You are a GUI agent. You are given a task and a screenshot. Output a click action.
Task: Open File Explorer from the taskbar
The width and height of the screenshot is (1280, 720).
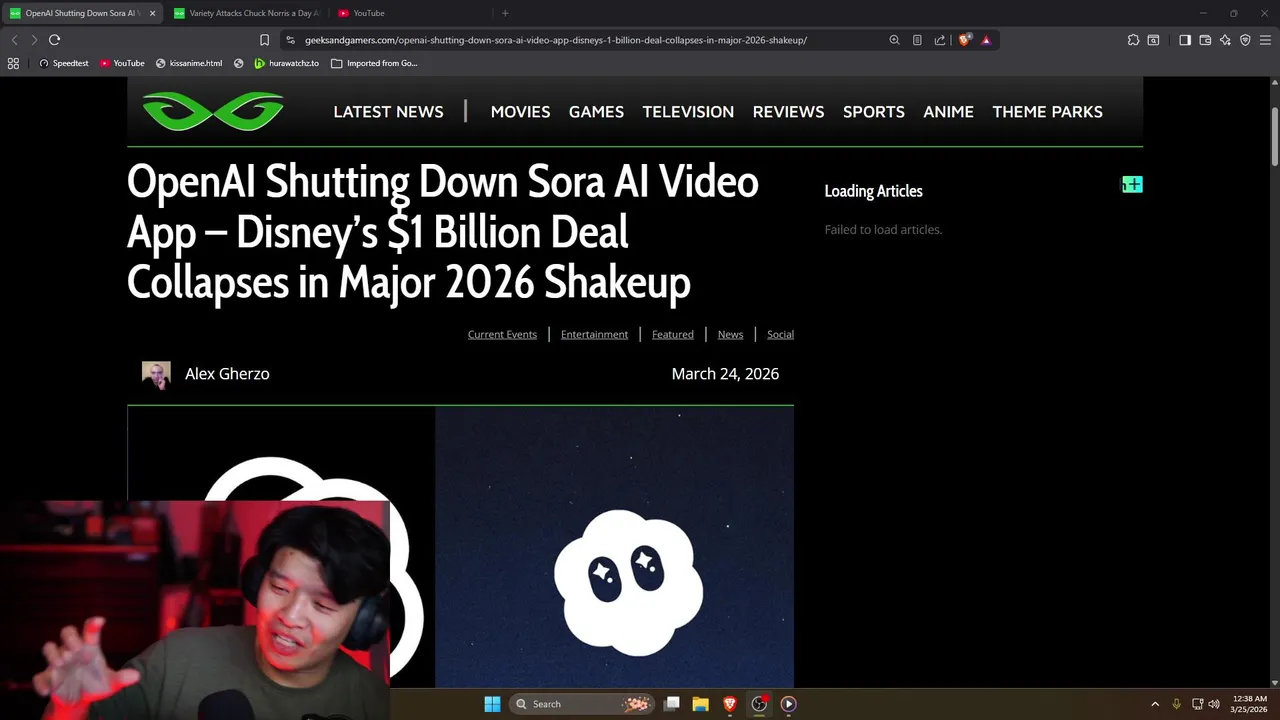pyautogui.click(x=700, y=704)
